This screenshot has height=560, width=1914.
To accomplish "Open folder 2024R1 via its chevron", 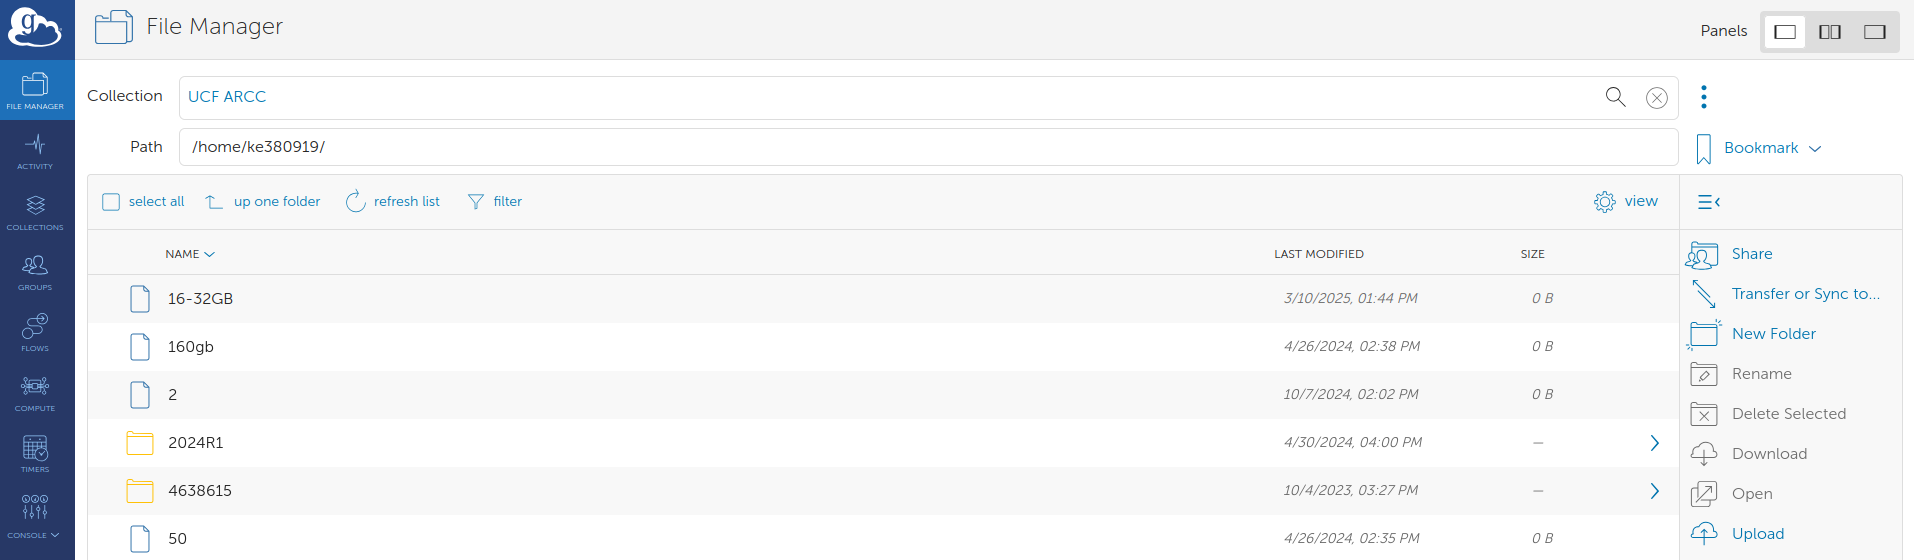I will [x=1655, y=443].
